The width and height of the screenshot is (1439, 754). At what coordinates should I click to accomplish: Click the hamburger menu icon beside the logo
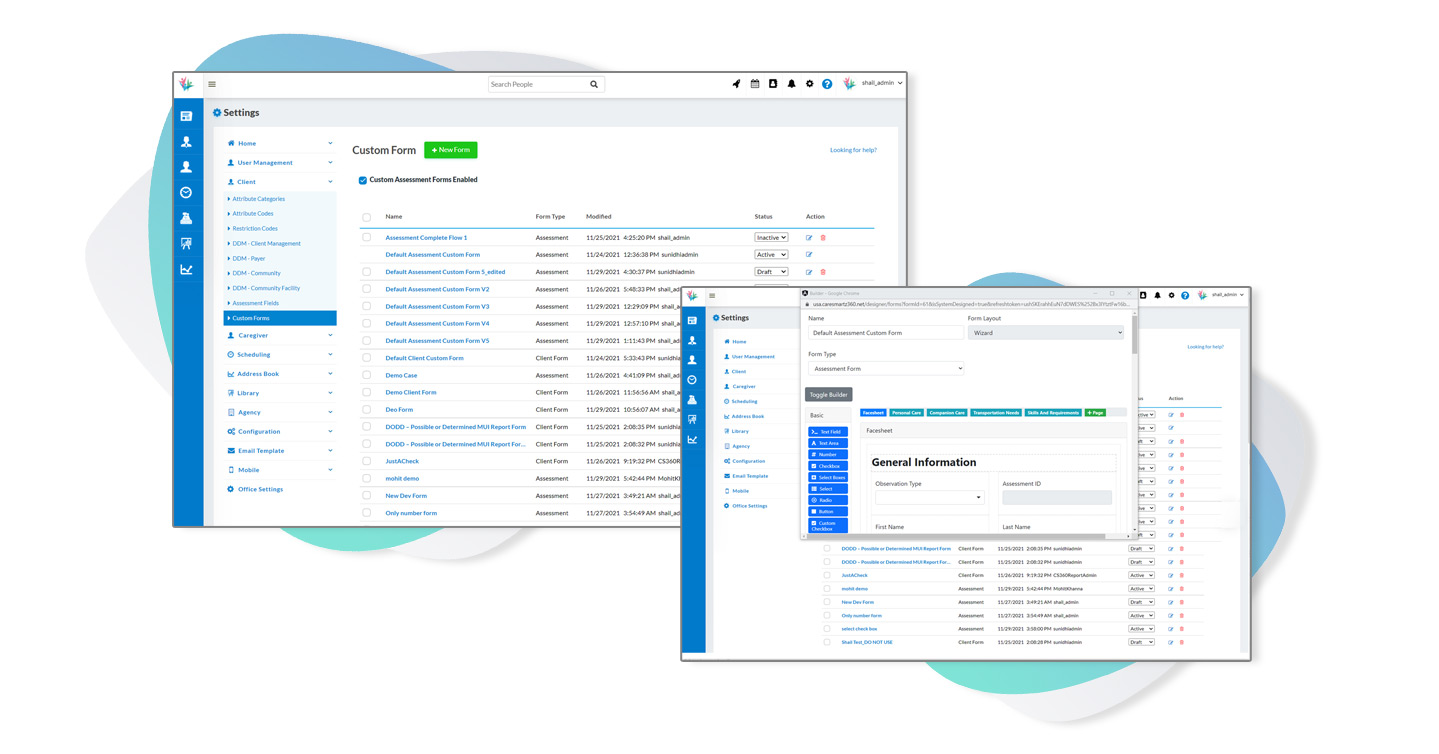pyautogui.click(x=212, y=84)
